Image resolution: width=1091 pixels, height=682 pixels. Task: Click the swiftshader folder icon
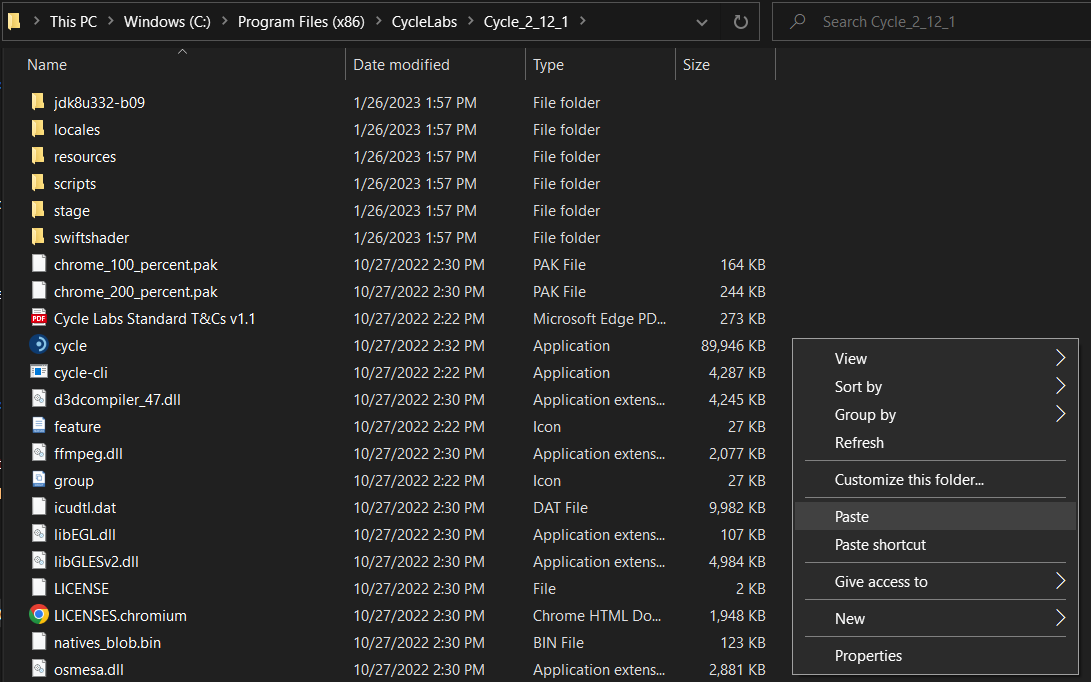(x=38, y=237)
